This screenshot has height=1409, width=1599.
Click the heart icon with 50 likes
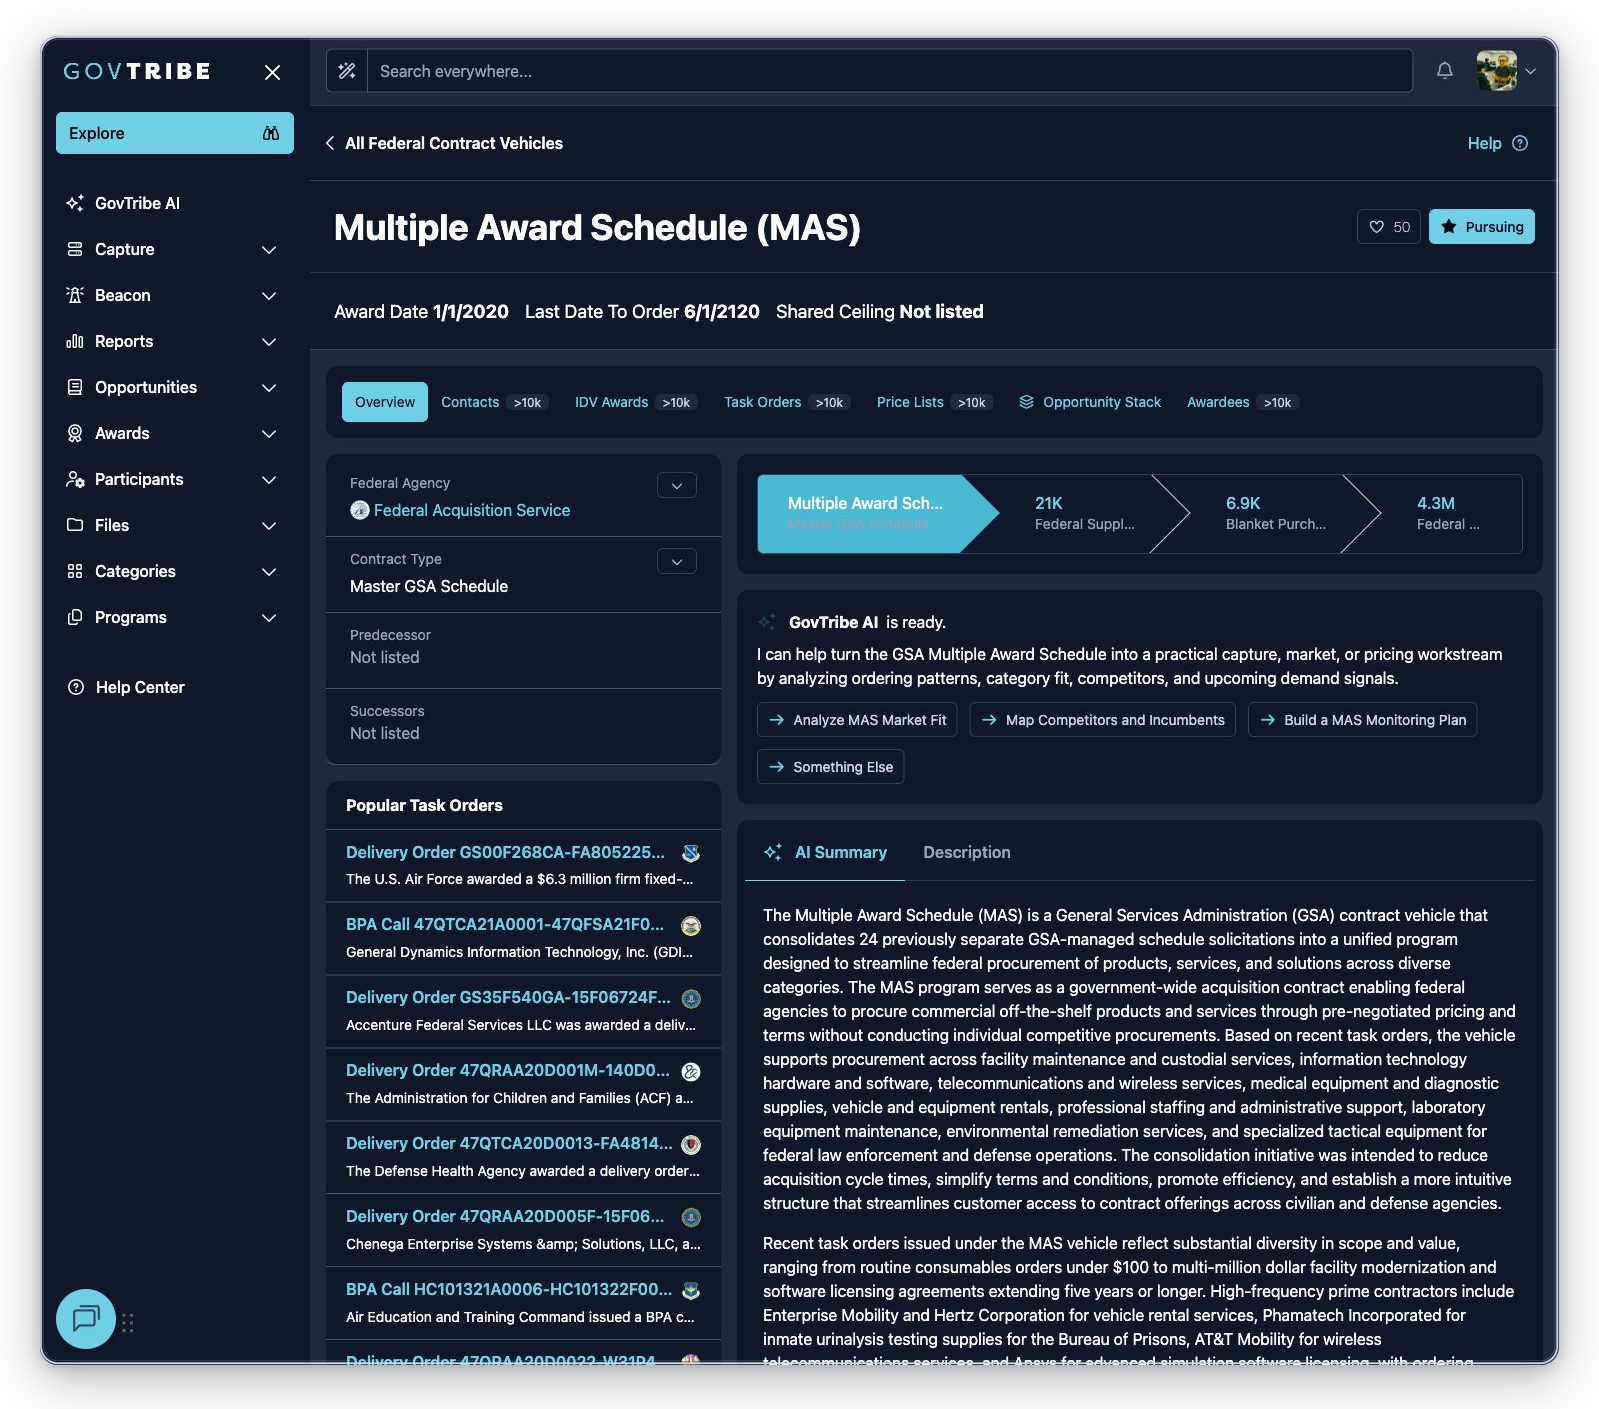click(x=1377, y=227)
